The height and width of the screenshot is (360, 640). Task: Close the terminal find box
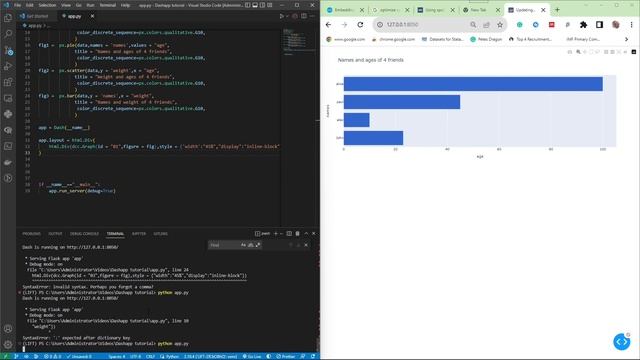(306, 245)
